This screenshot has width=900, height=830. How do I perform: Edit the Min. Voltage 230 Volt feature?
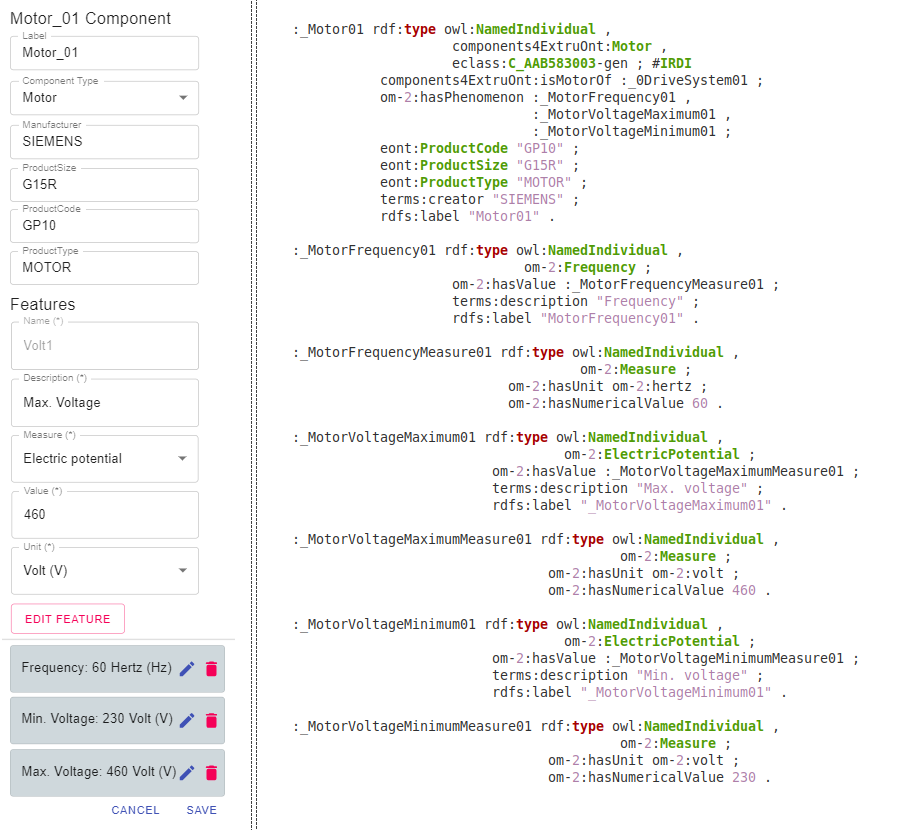coord(187,720)
